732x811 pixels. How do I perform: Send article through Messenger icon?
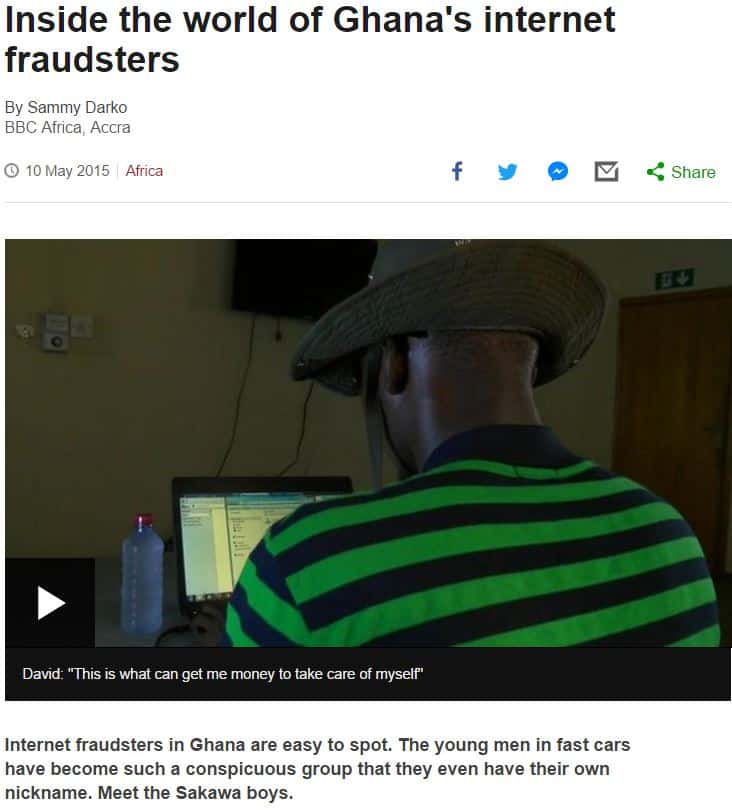click(x=558, y=171)
